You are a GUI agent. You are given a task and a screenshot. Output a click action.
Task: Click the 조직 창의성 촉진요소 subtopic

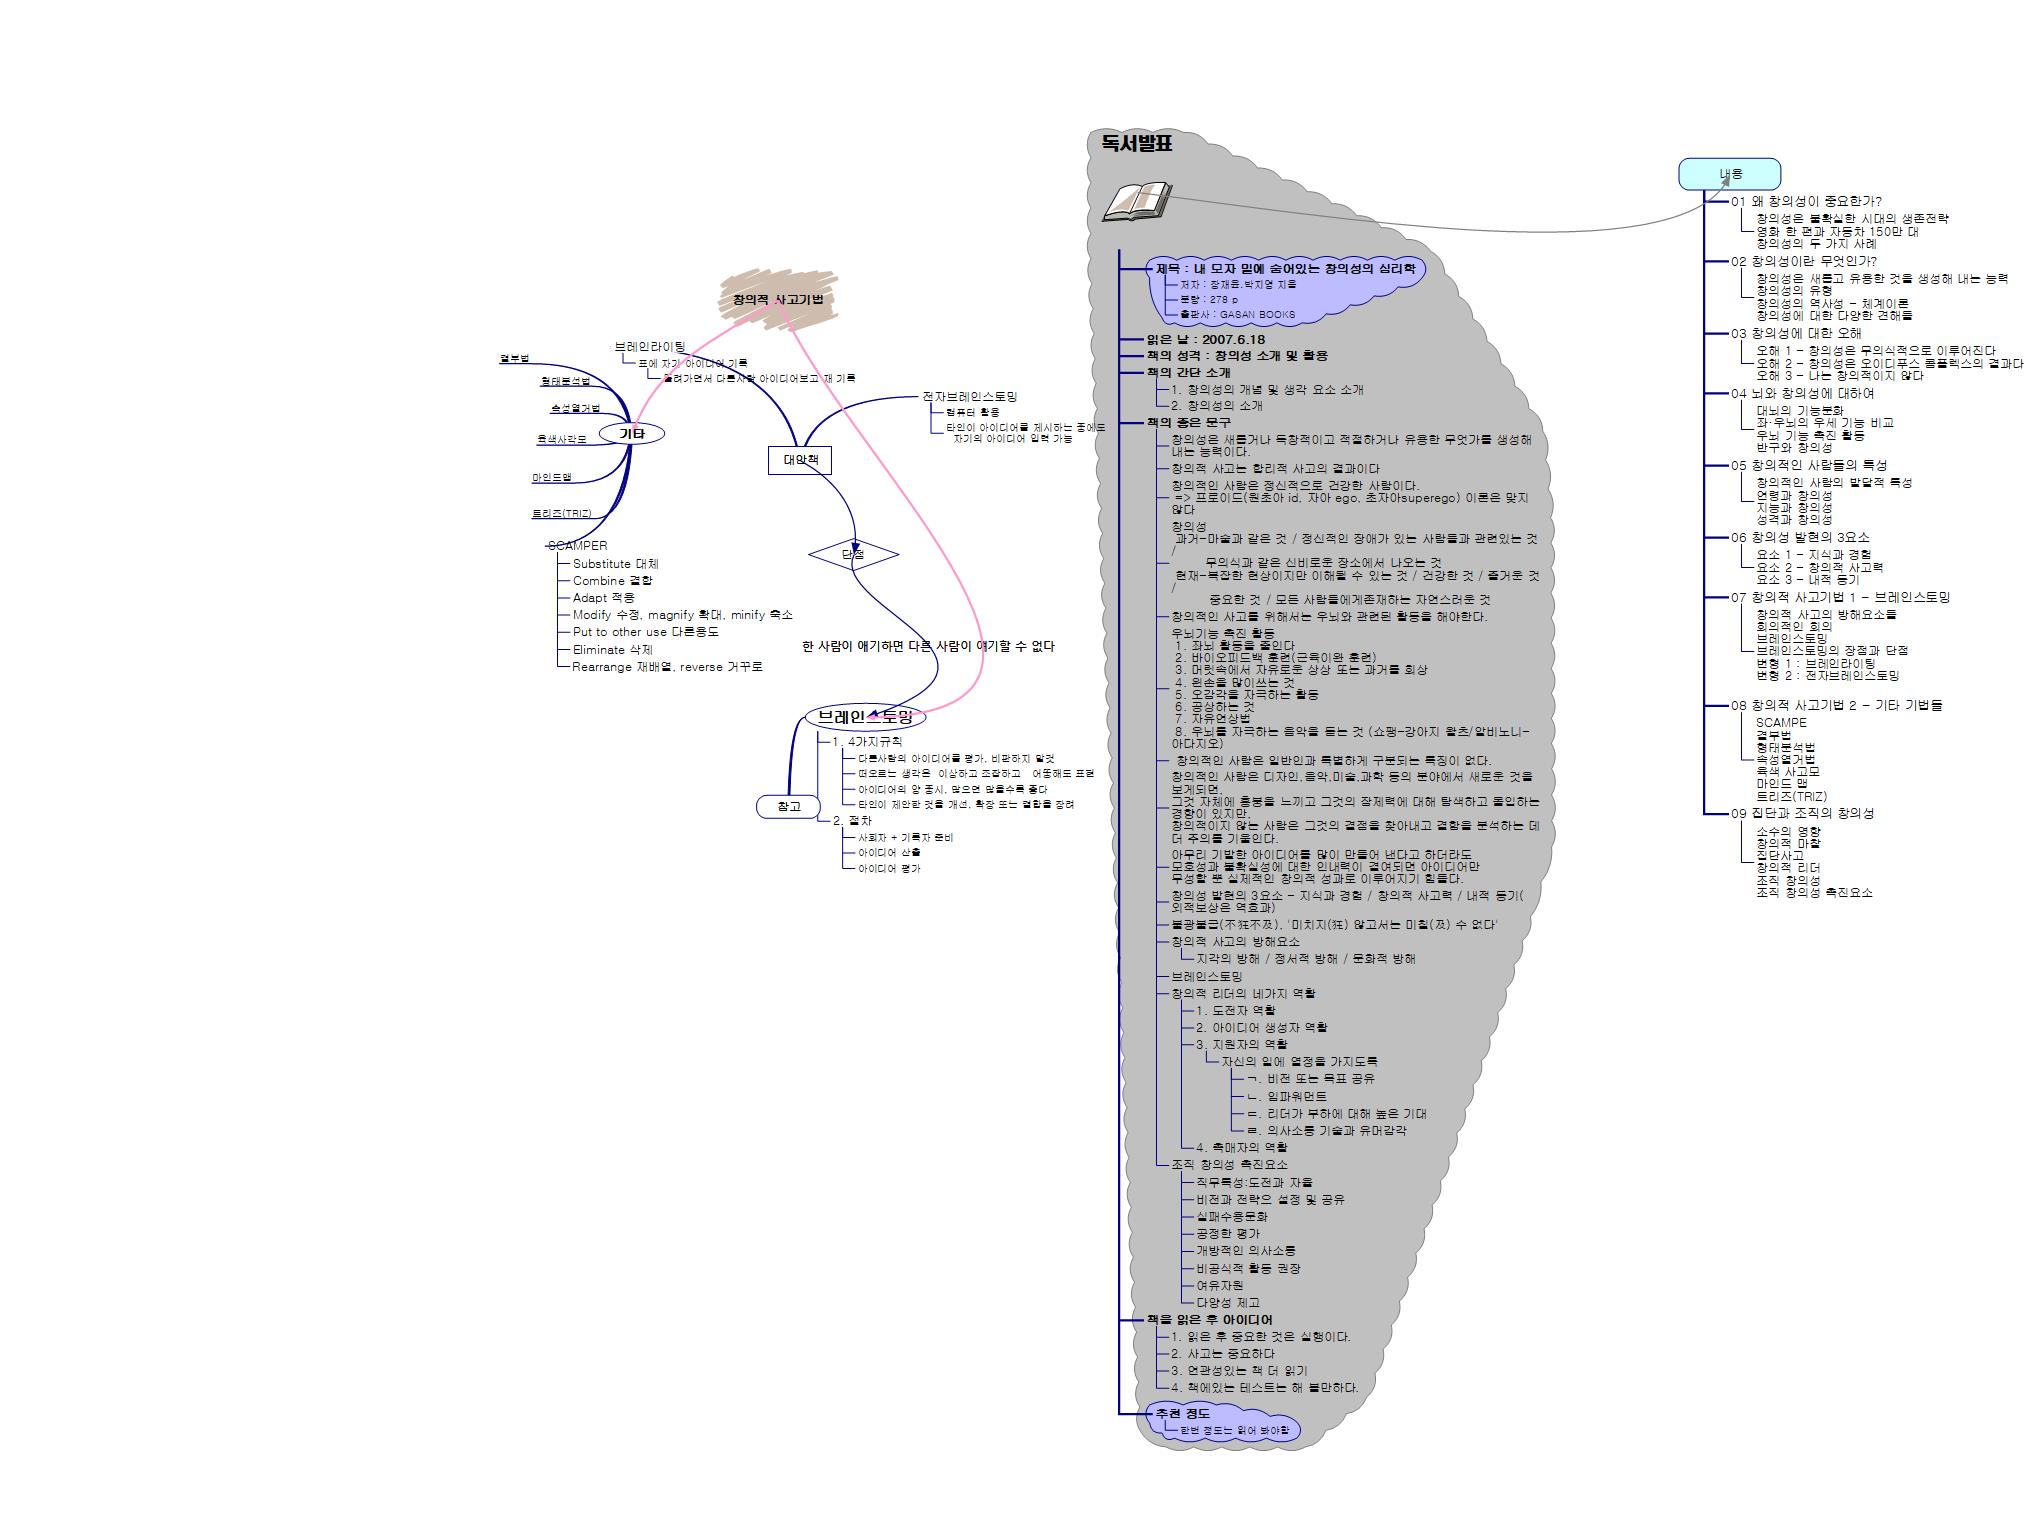click(x=1229, y=1164)
